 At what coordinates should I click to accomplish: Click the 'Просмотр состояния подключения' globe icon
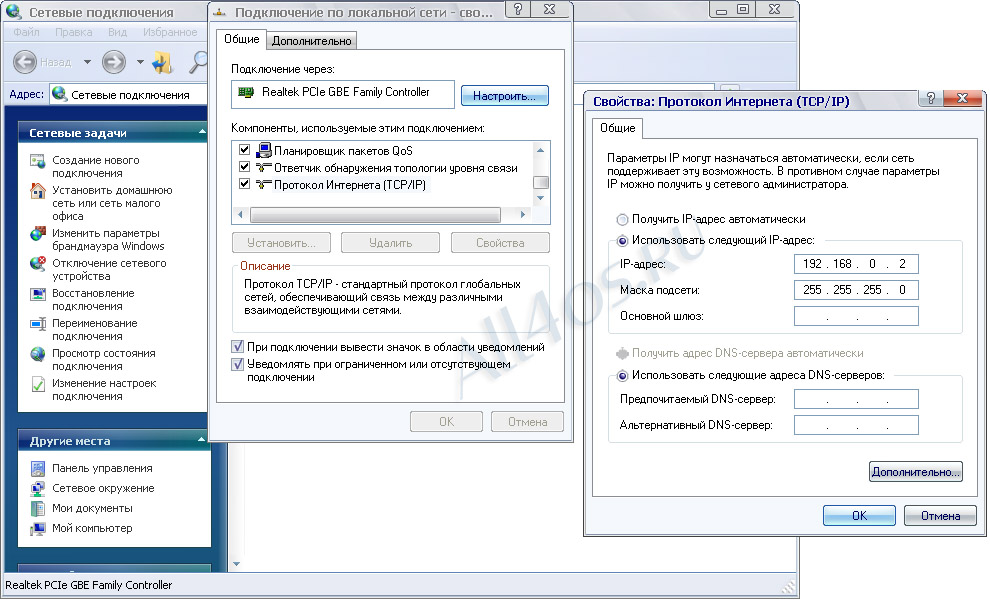point(38,354)
